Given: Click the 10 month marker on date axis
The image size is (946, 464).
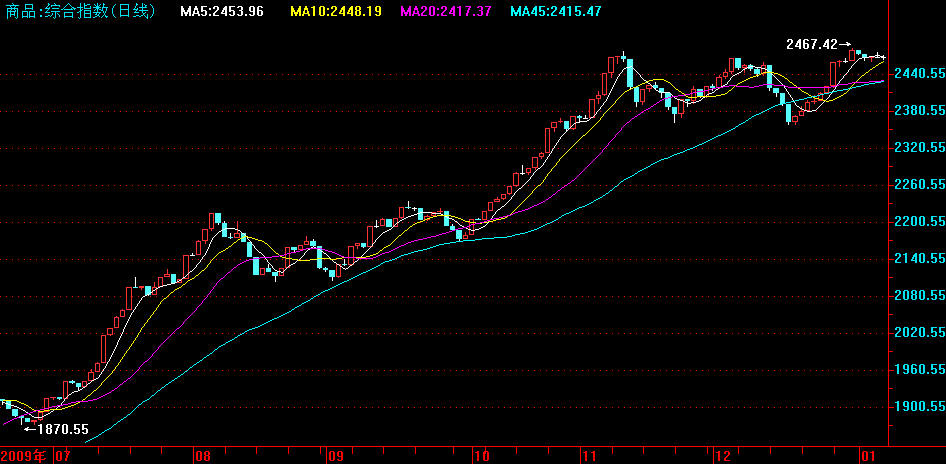Looking at the screenshot, I should 481,456.
